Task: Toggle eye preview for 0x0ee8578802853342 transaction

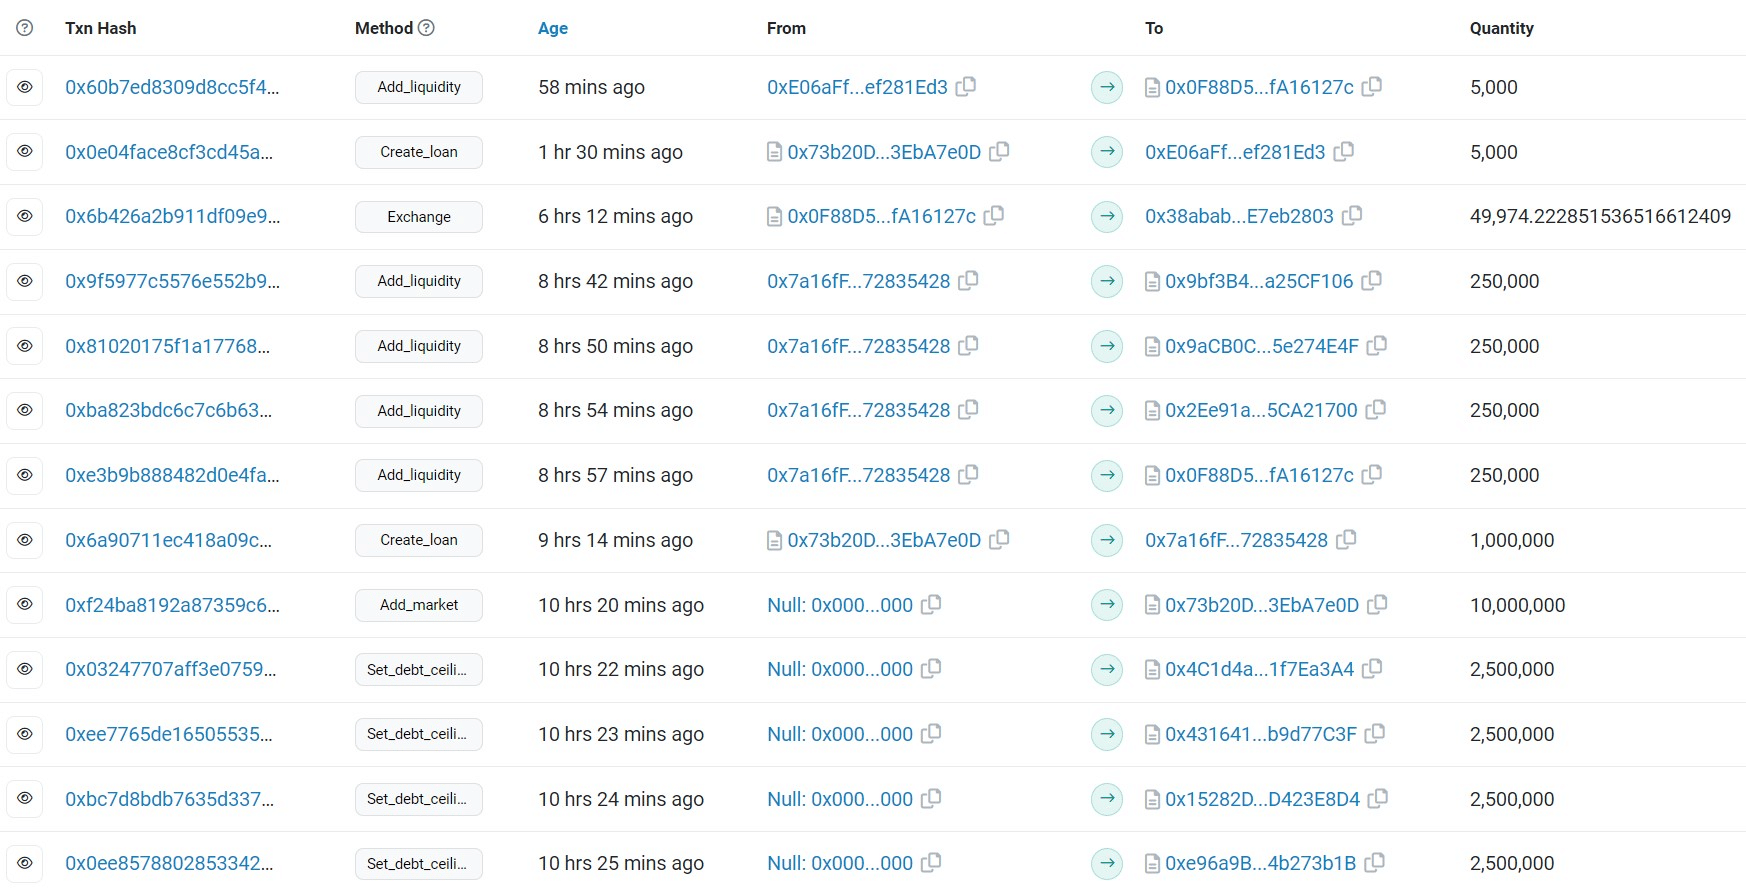Action: click(25, 863)
